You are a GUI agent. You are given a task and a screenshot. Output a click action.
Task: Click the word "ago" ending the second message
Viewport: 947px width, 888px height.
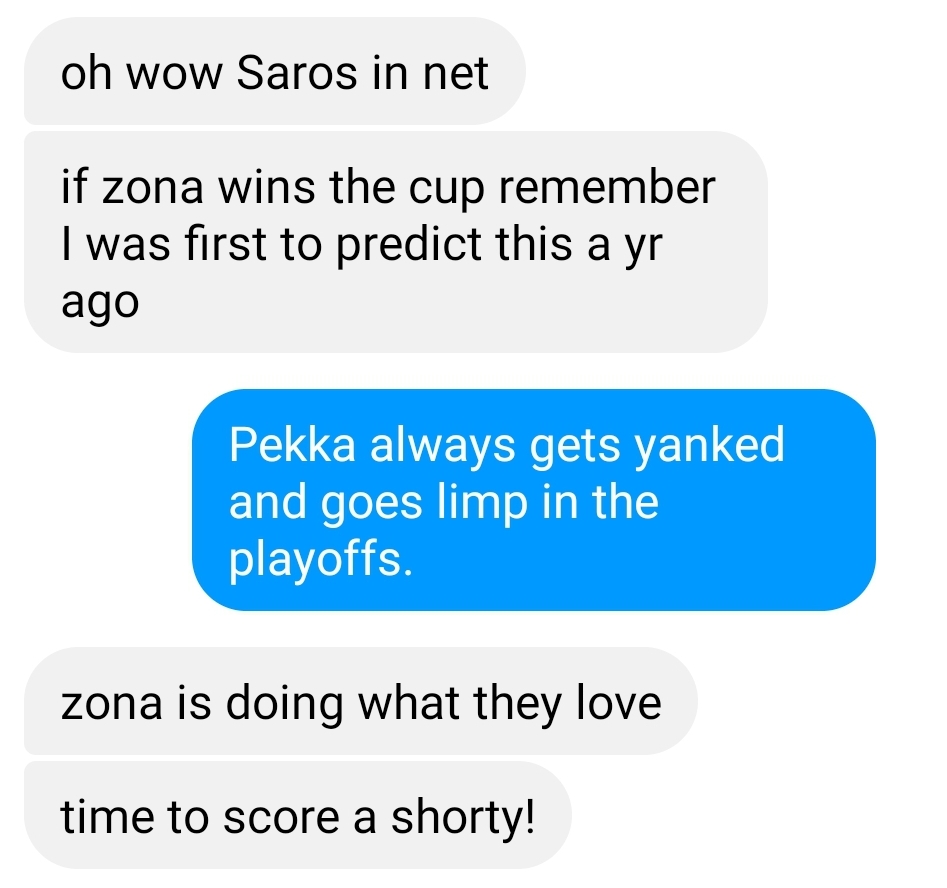(x=100, y=304)
